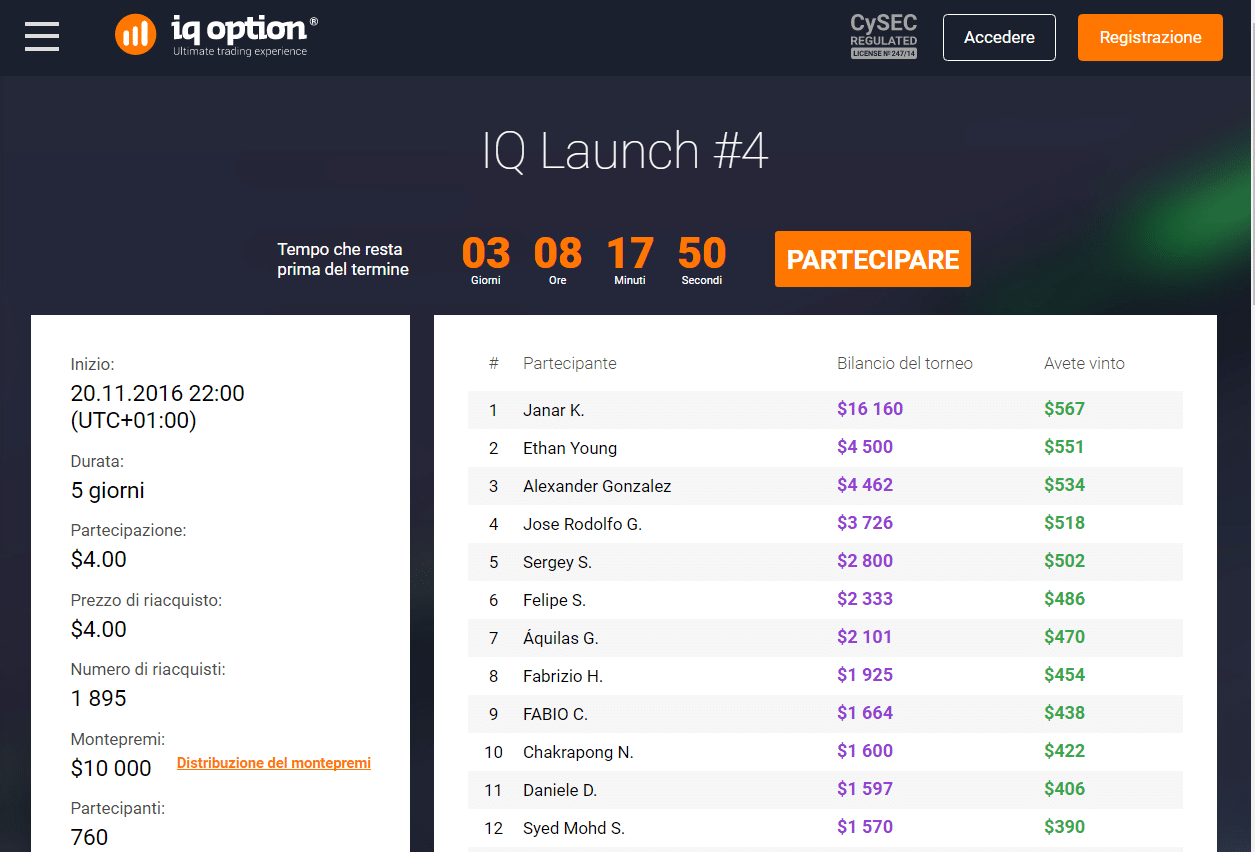This screenshot has height=852, width=1255.
Task: Click the 08 Ore countdown digits
Action: [x=558, y=253]
